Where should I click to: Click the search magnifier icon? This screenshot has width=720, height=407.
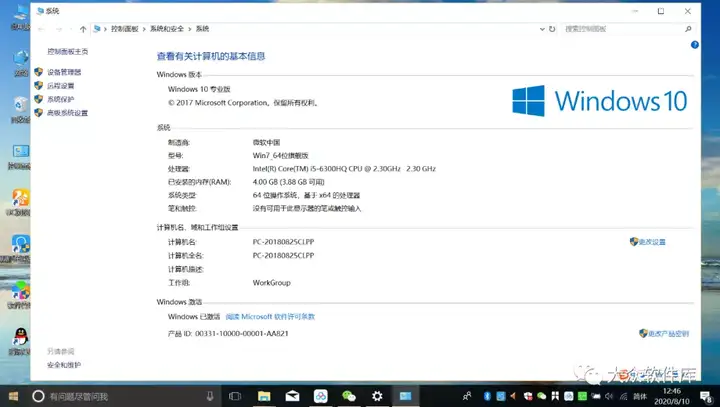pyautogui.click(x=688, y=29)
